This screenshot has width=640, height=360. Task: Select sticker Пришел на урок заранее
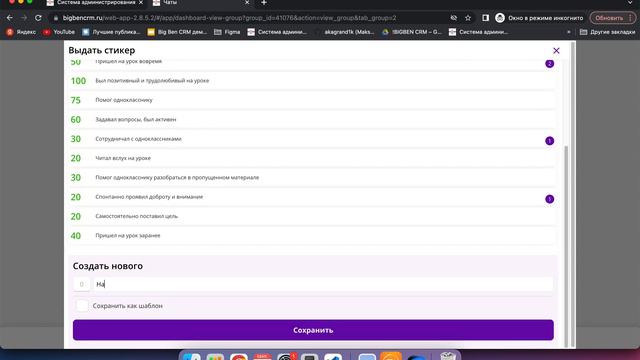coord(313,236)
